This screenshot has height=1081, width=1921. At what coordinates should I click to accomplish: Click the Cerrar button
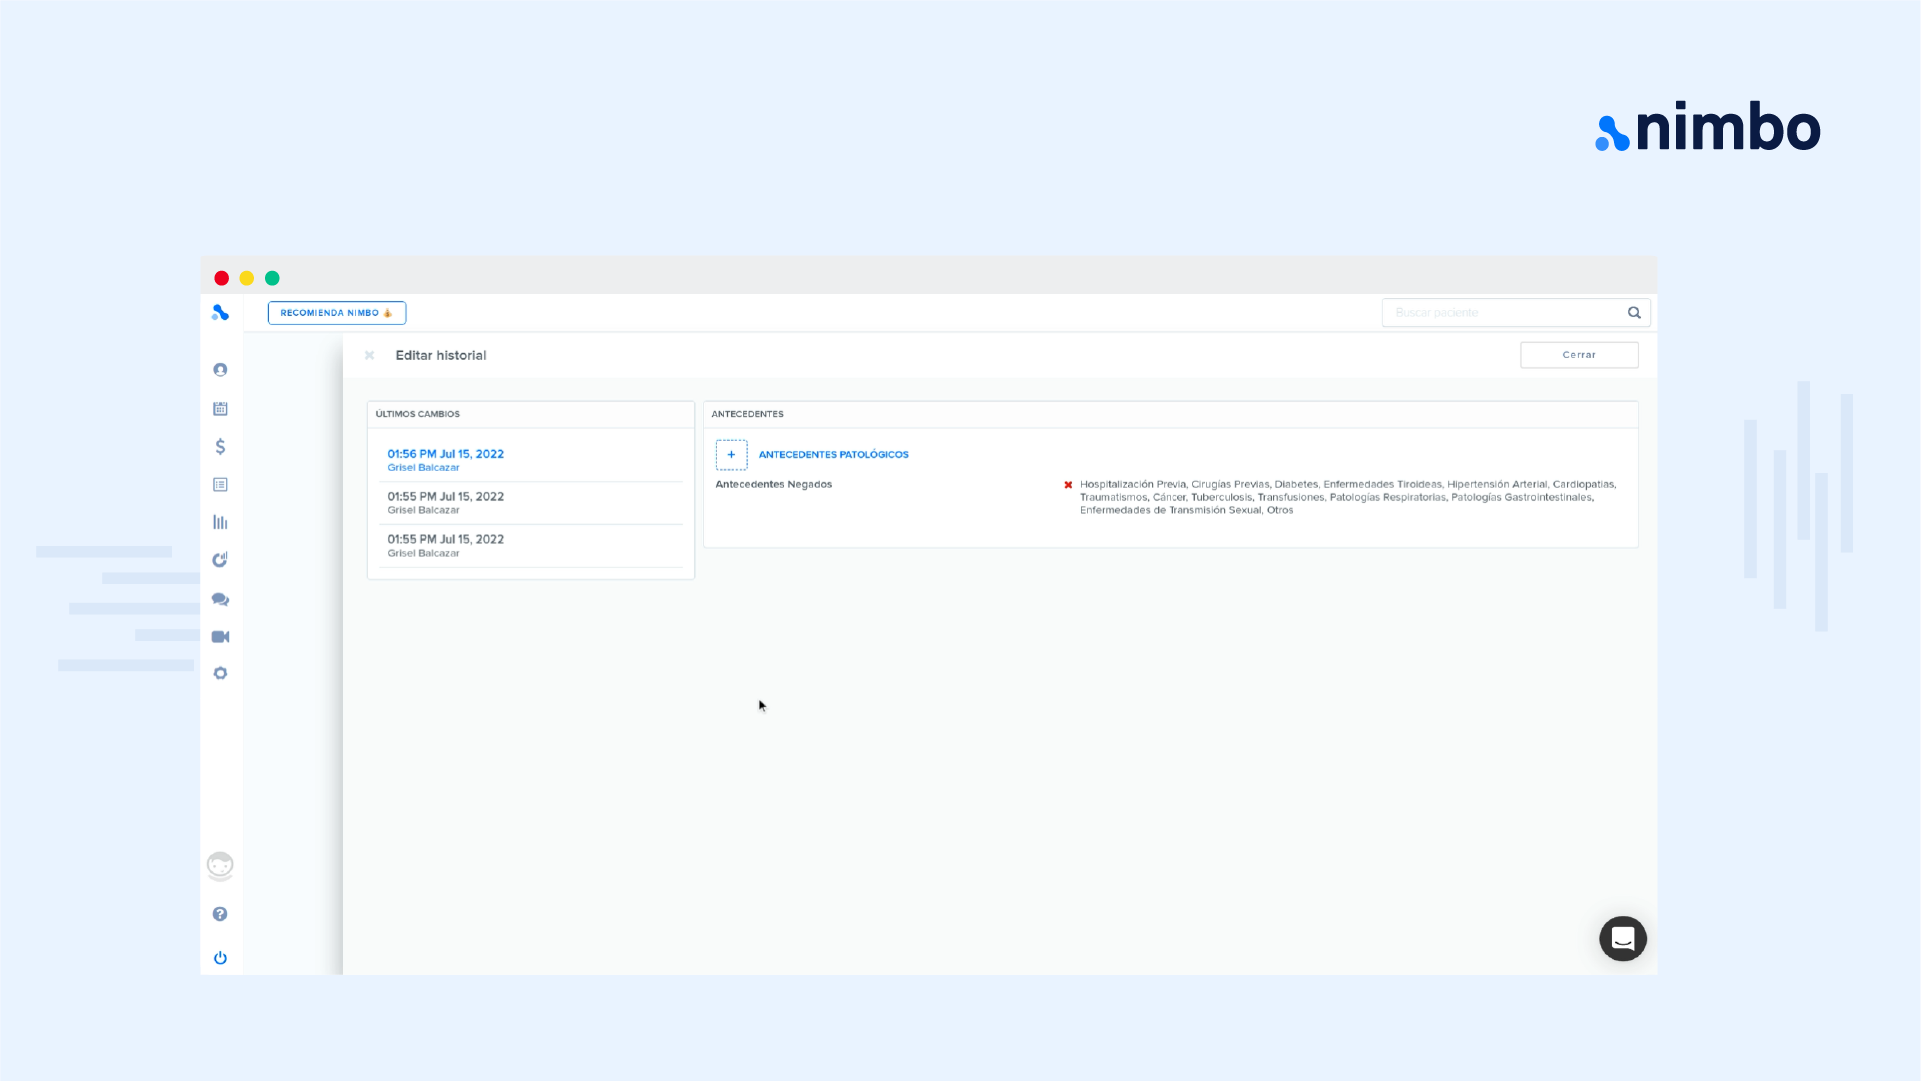(1578, 355)
